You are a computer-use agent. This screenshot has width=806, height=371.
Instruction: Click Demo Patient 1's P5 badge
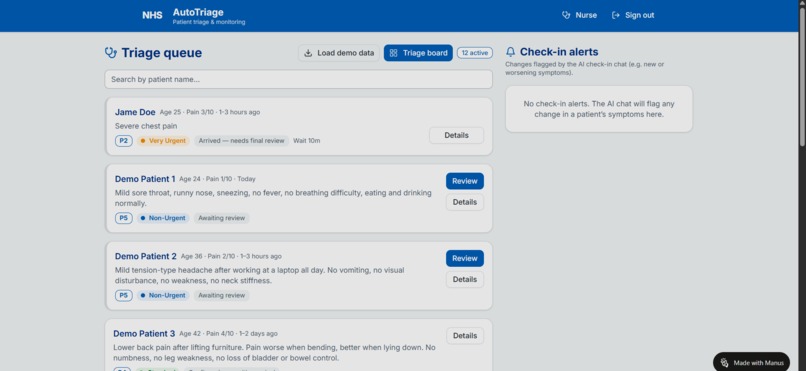pos(123,218)
